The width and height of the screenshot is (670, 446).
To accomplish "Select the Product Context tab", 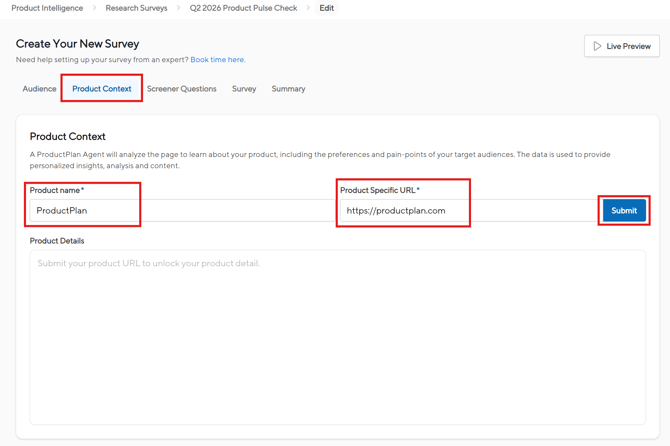I will 101,89.
